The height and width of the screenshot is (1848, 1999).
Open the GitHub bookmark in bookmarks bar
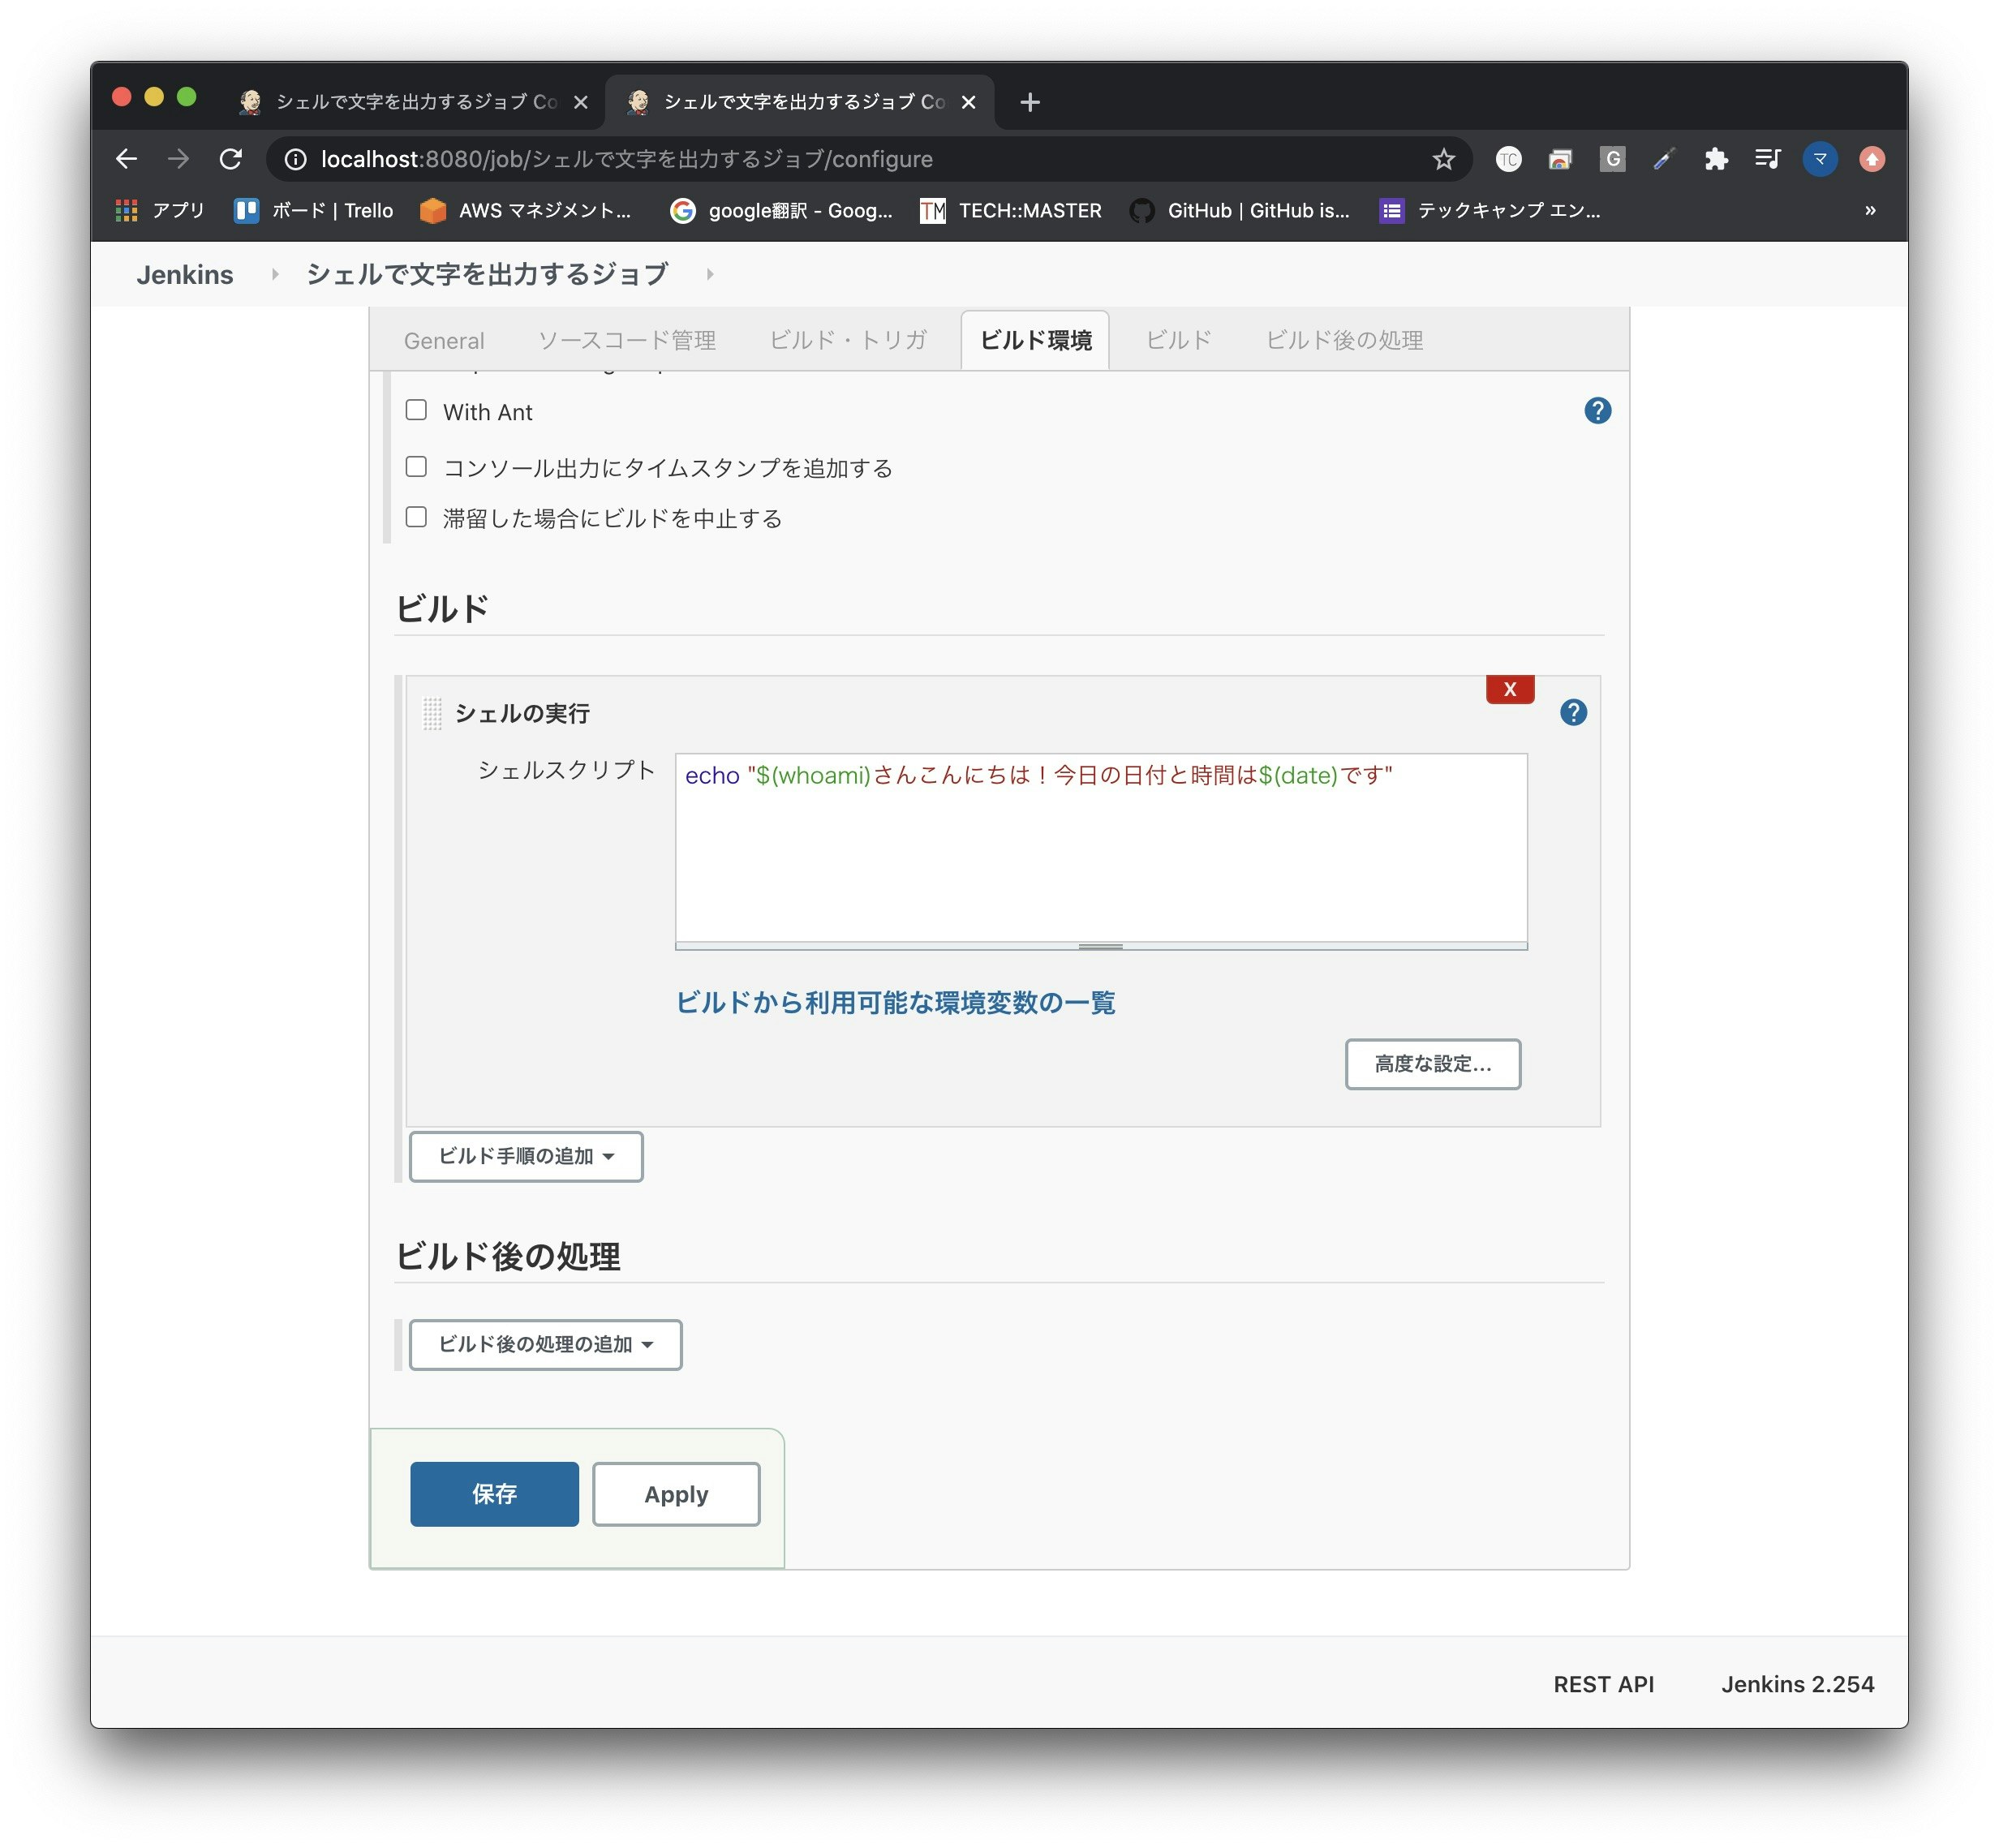pyautogui.click(x=1240, y=210)
